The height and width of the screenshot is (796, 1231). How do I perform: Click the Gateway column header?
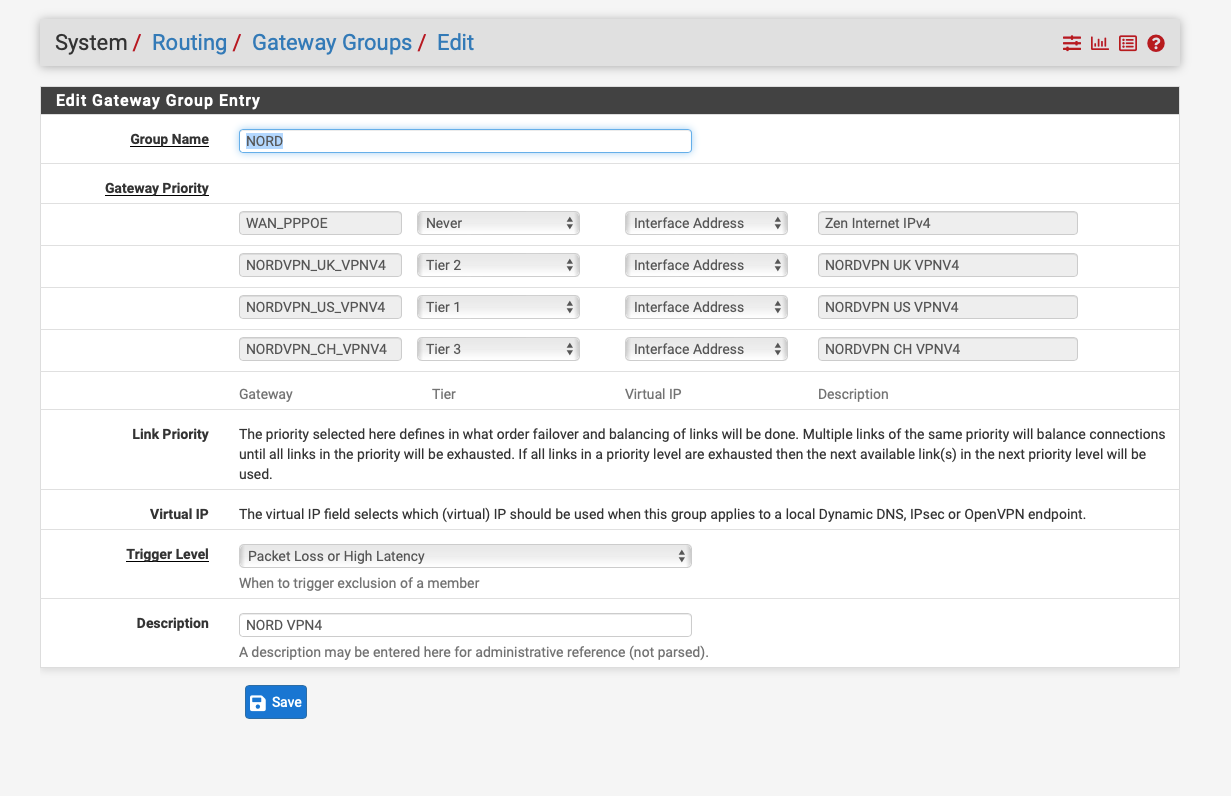266,394
